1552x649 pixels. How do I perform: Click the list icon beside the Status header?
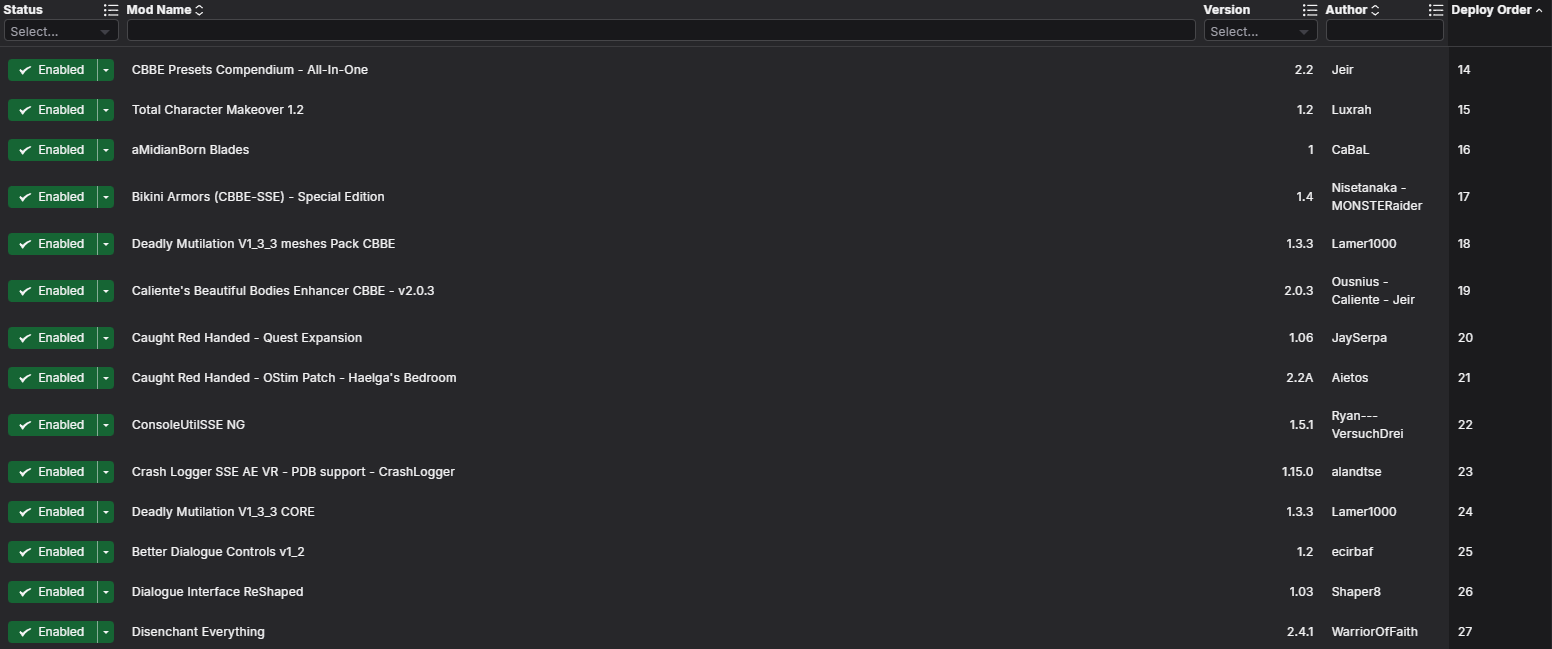111,10
